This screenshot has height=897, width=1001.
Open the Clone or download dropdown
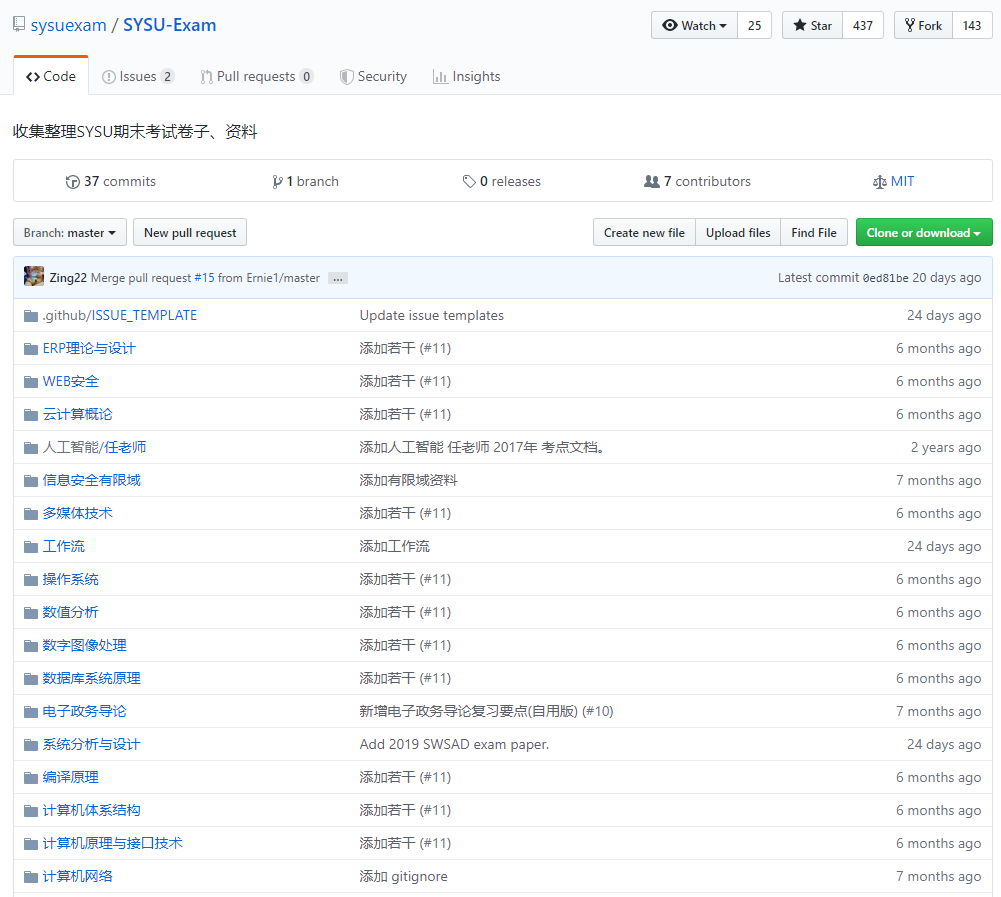[923, 232]
